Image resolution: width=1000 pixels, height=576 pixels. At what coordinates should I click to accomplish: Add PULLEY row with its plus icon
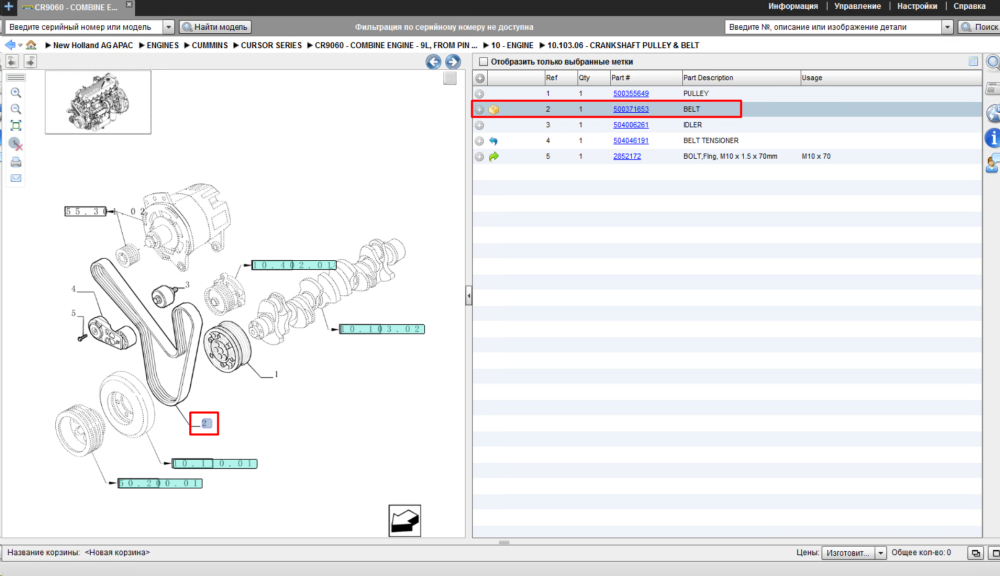(x=480, y=94)
